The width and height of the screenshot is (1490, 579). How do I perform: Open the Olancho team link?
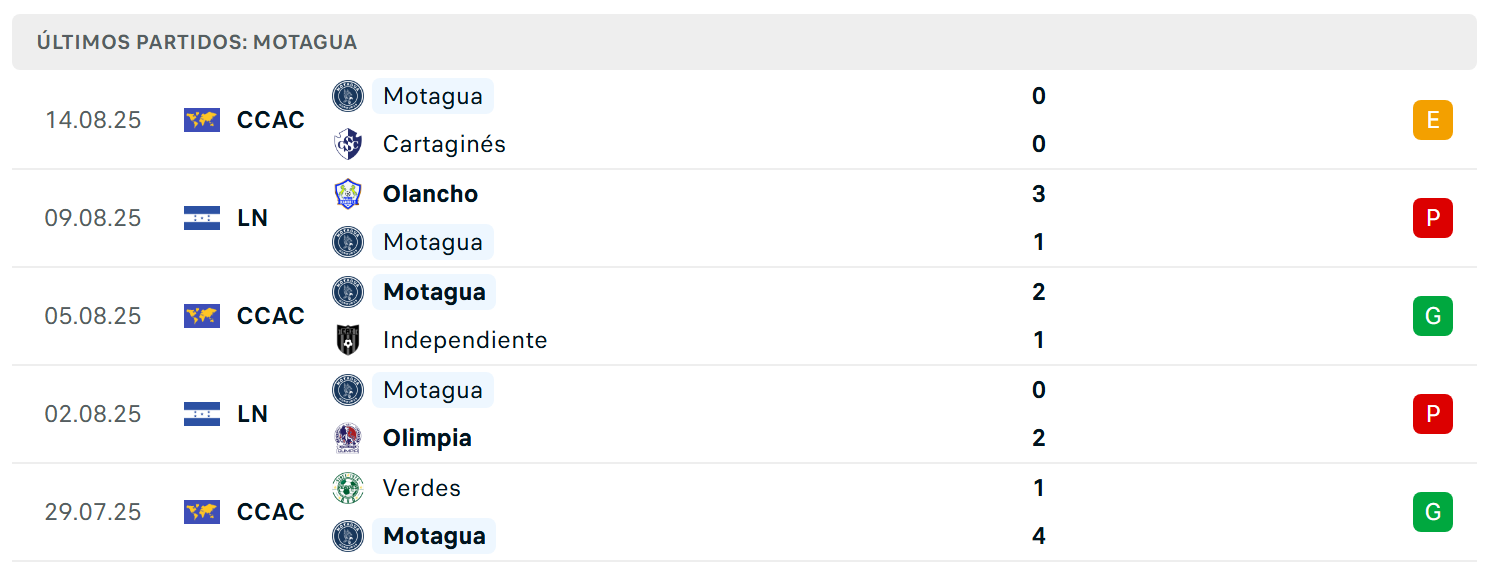pos(430,193)
